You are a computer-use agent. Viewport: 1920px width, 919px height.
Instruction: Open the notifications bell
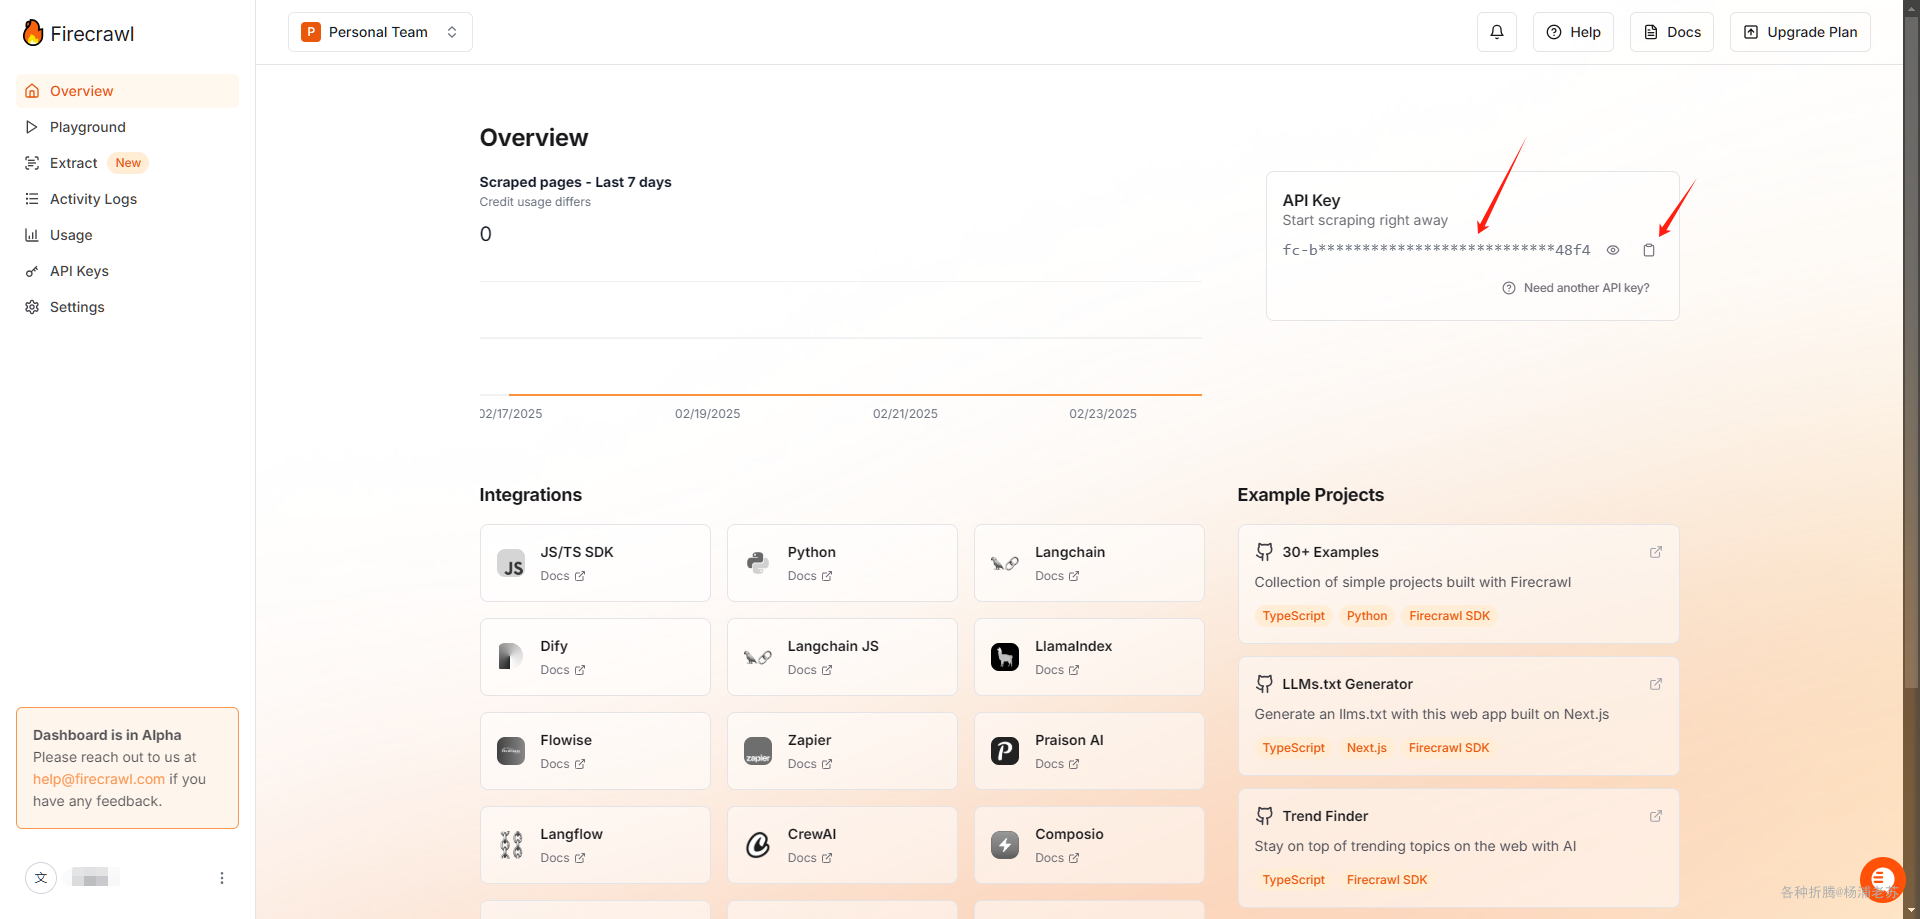pos(1497,32)
